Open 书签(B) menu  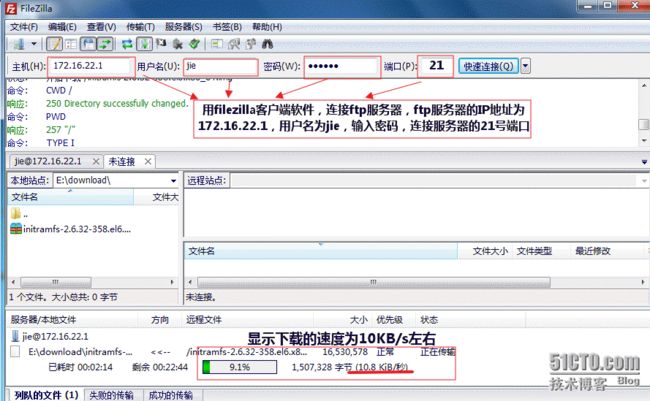coord(227,27)
